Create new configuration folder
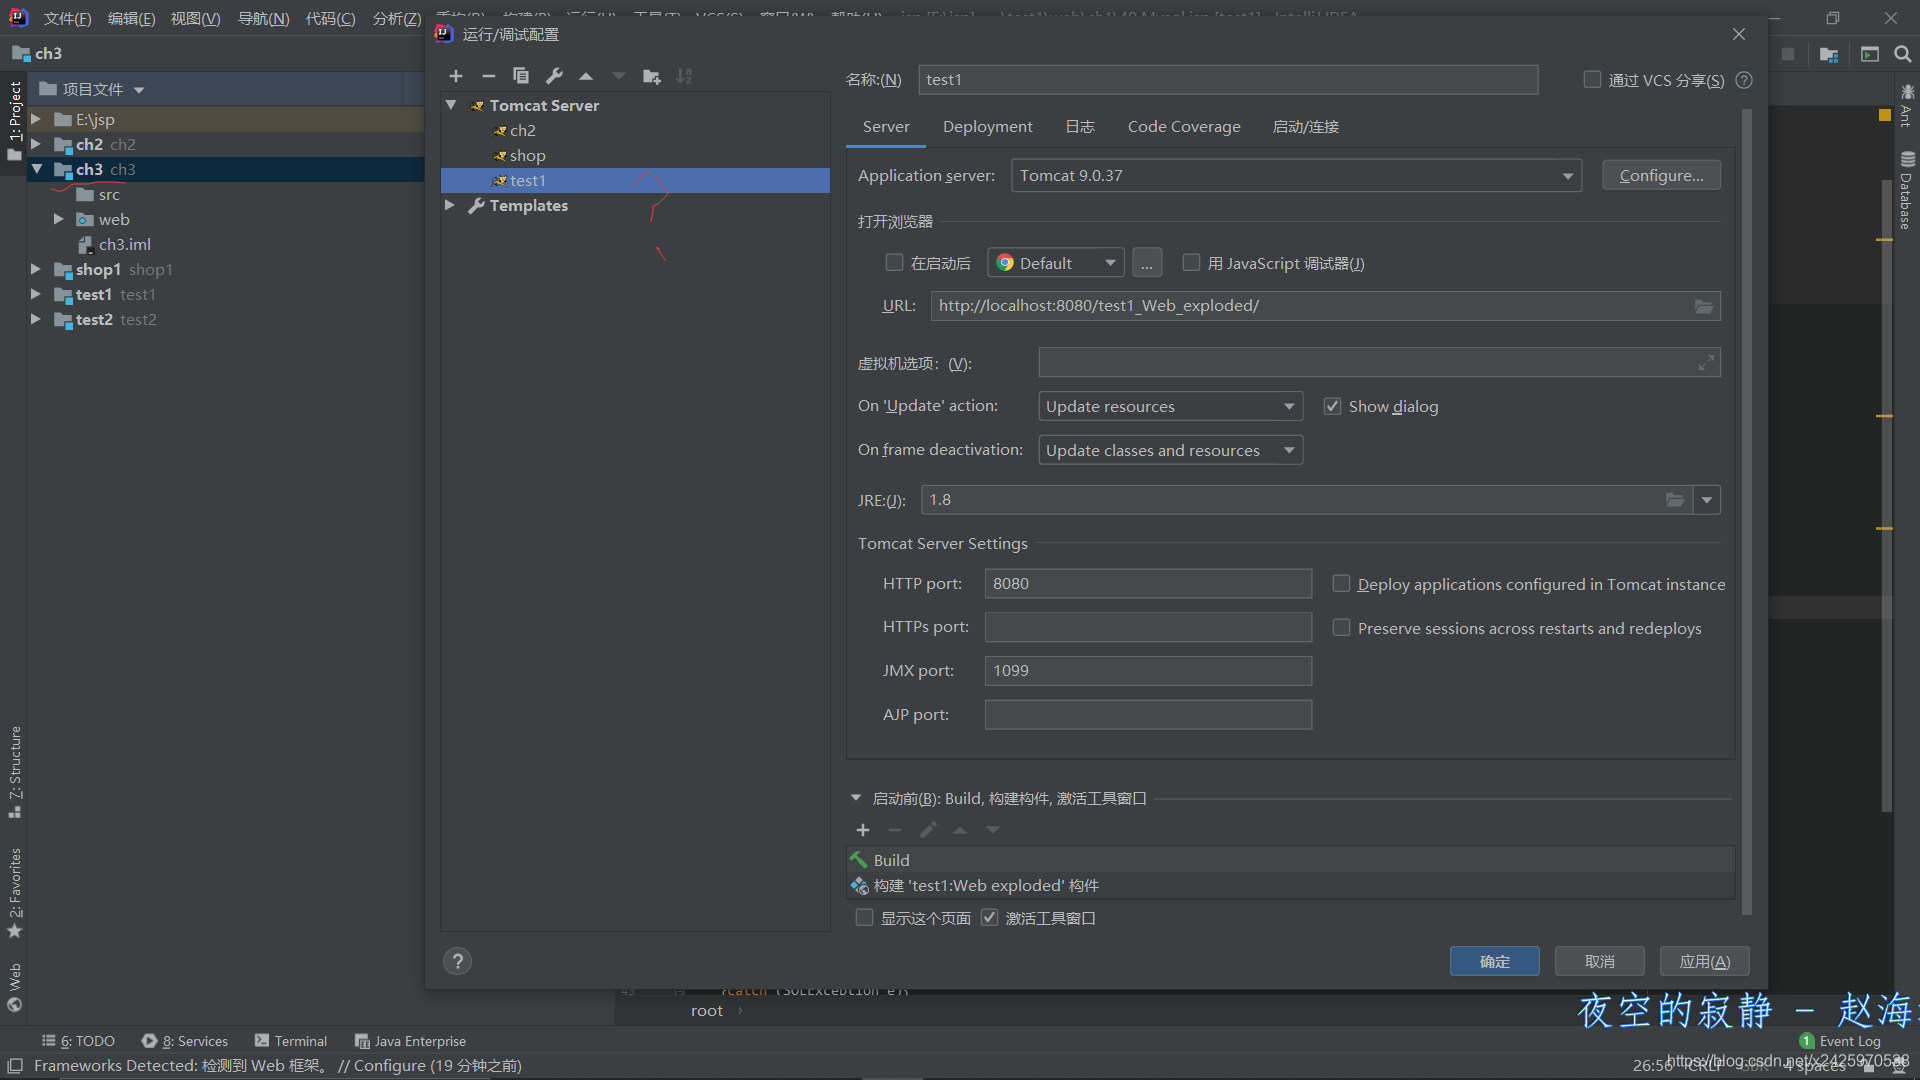This screenshot has width=1920, height=1080. (x=652, y=76)
